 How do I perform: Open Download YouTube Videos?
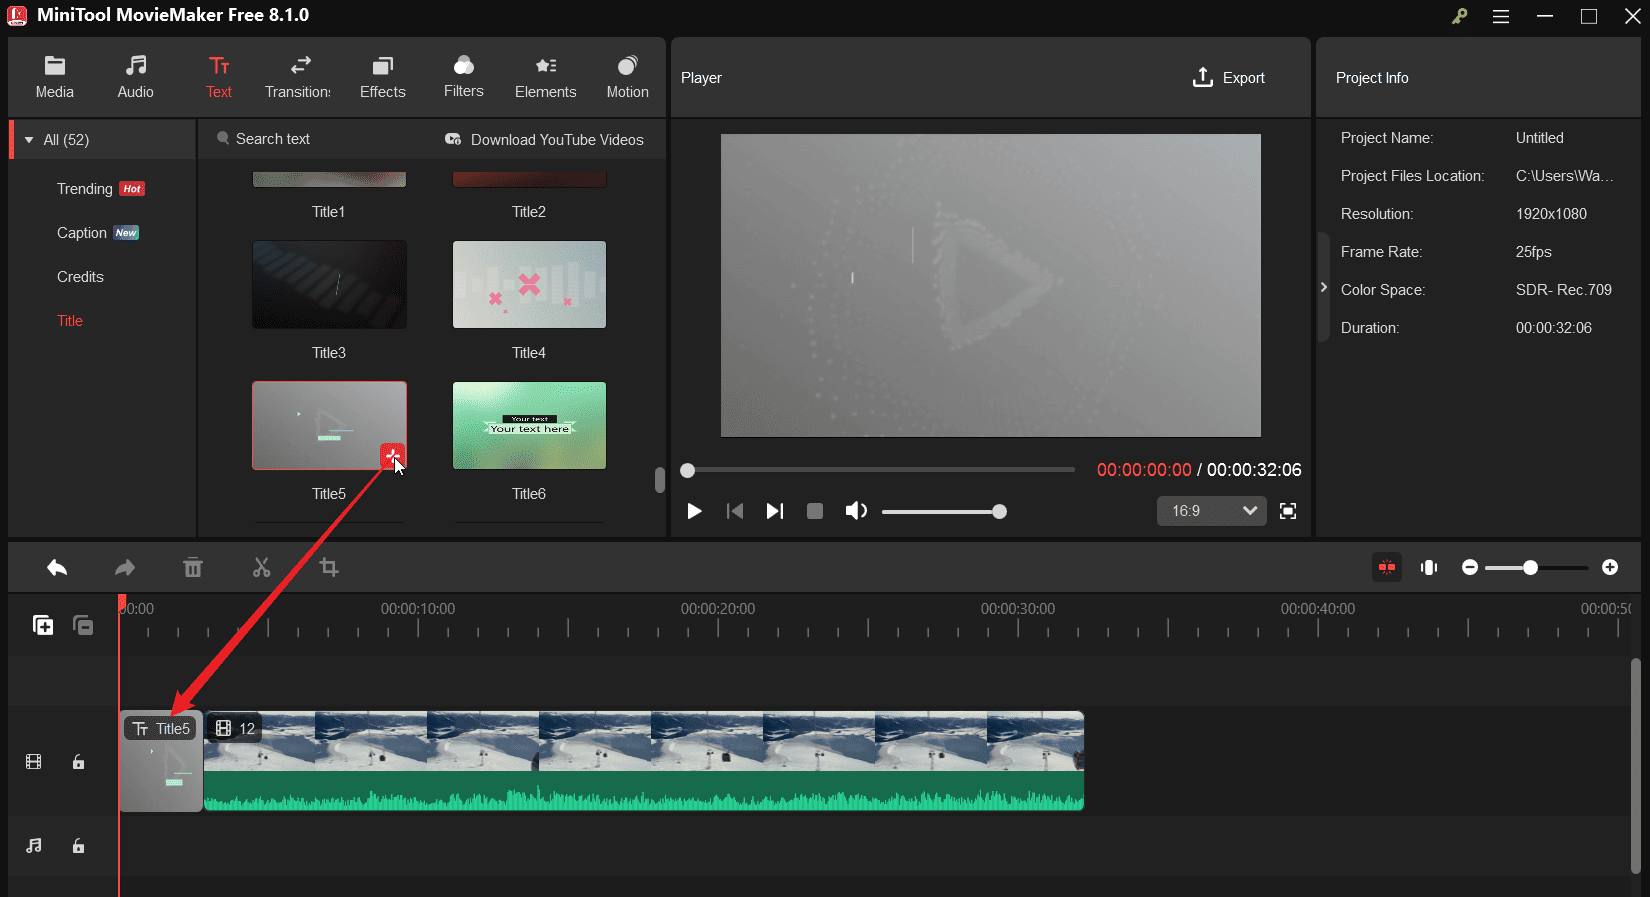(x=545, y=140)
